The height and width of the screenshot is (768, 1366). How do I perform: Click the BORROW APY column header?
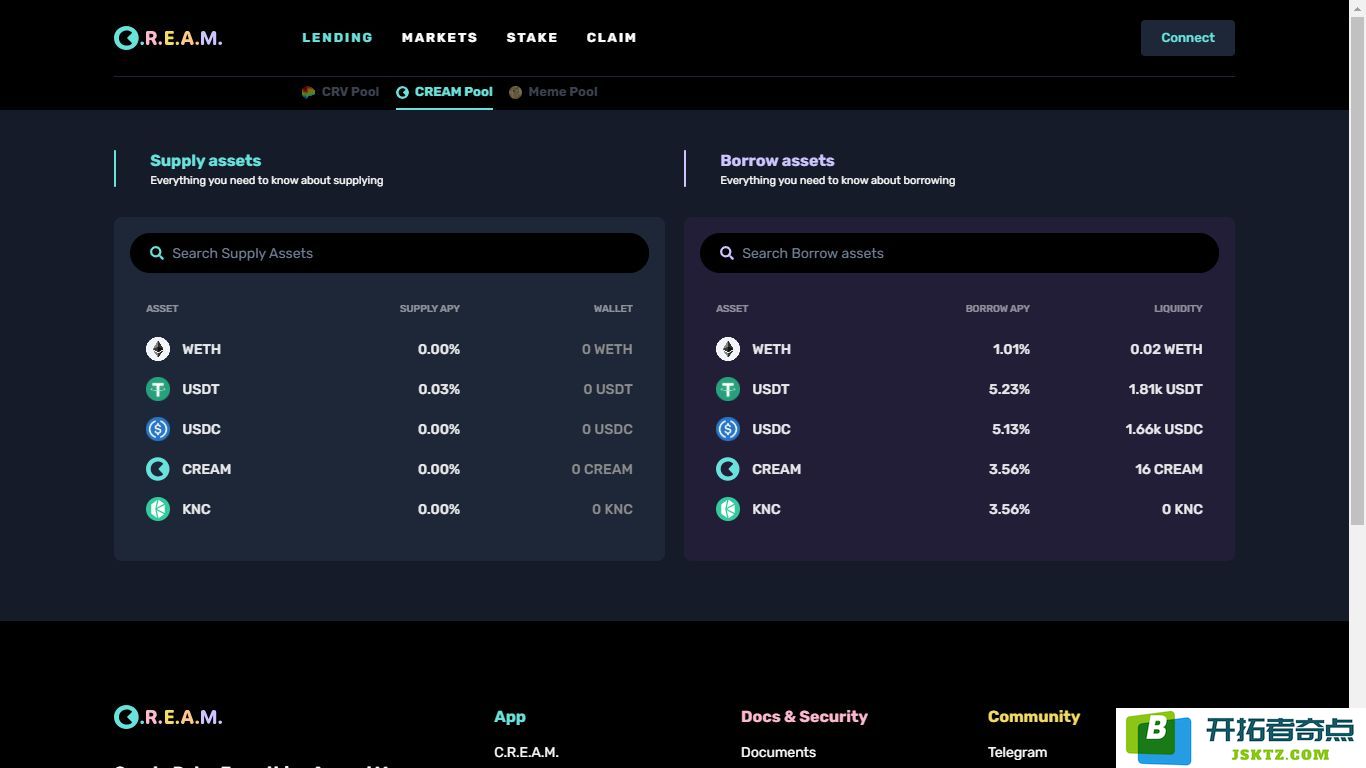[998, 308]
